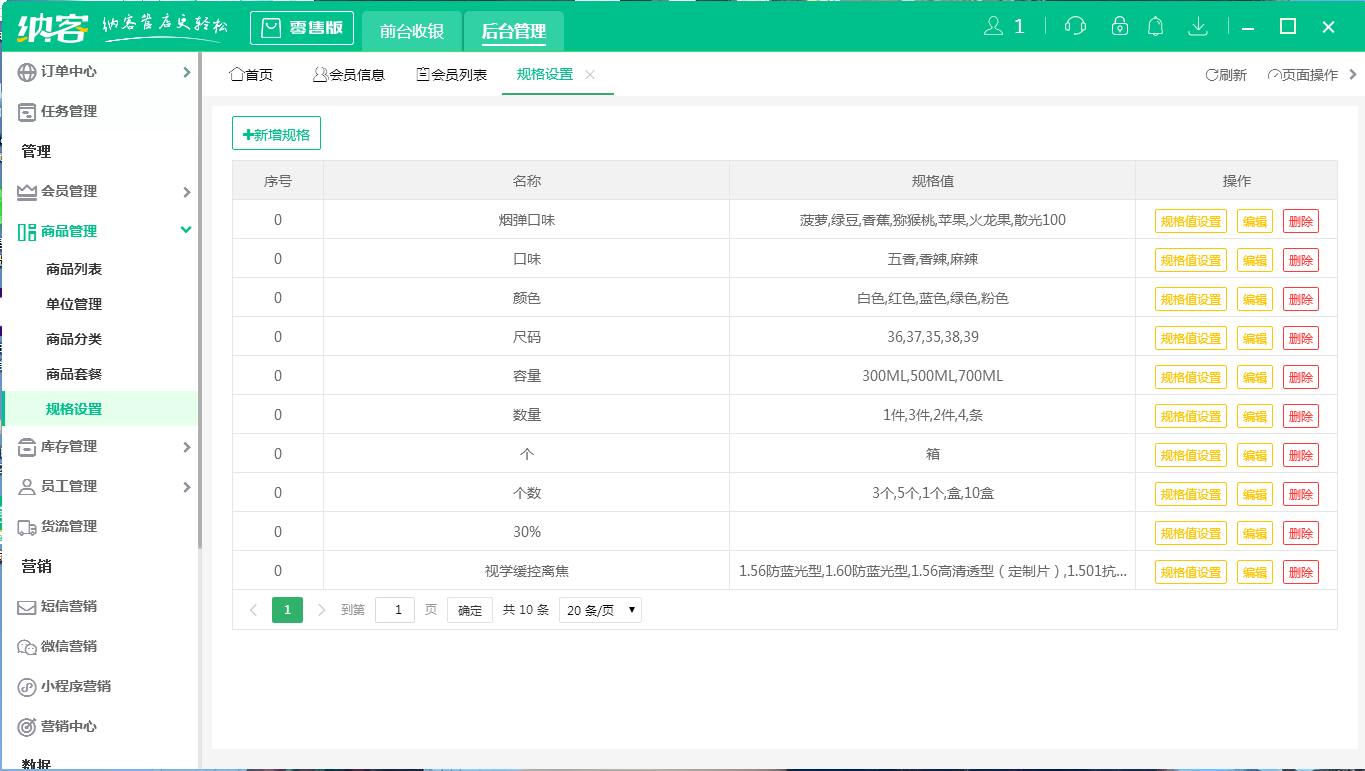Viewport: 1365px width, 771px height.
Task: Click the user account icon showing 1
Action: pos(999,25)
